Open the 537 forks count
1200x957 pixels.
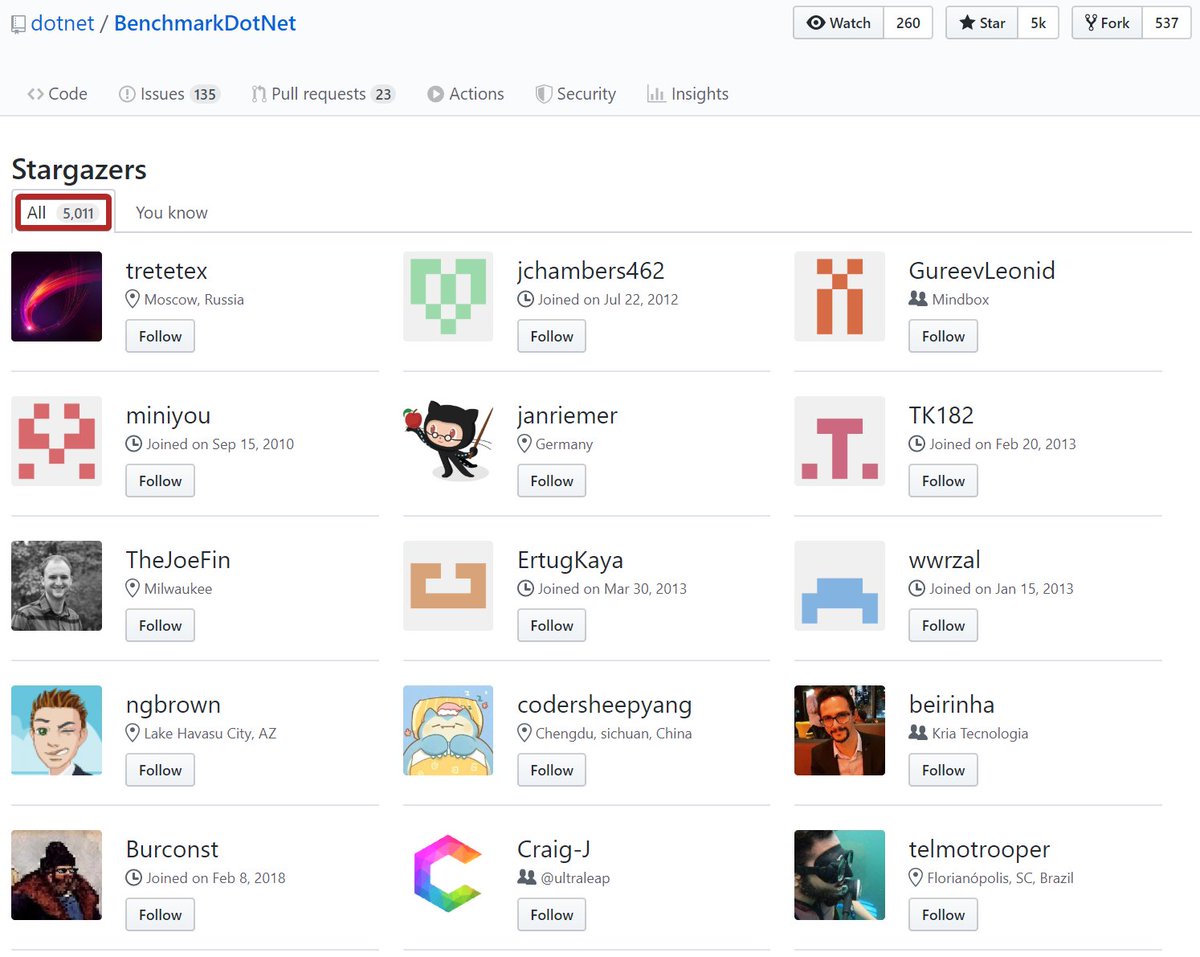point(1166,23)
